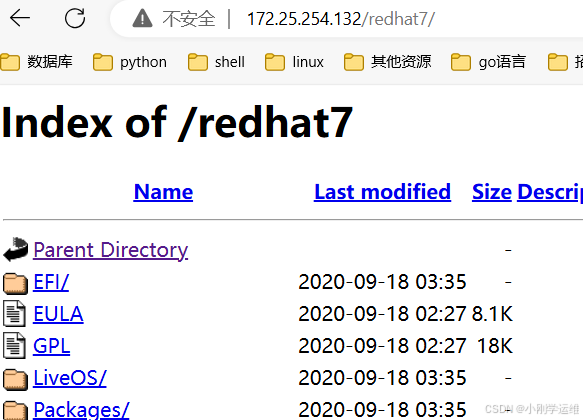Sort listing by the Name column link
The width and height of the screenshot is (583, 420).
click(x=163, y=192)
